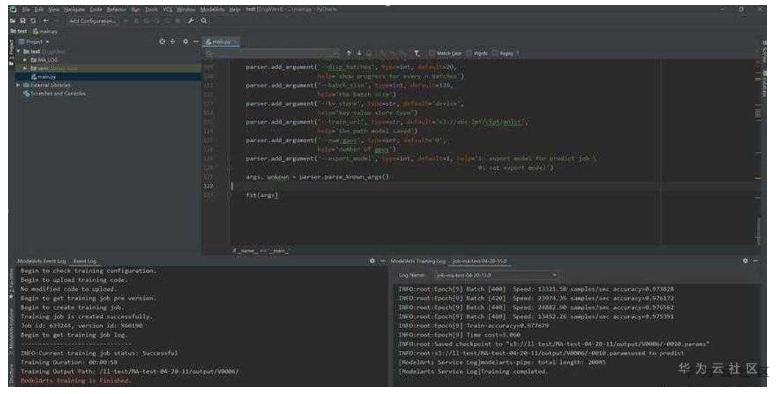The width and height of the screenshot is (780, 394).
Task: Click the Open folder toolbar icon
Action: coord(13,21)
